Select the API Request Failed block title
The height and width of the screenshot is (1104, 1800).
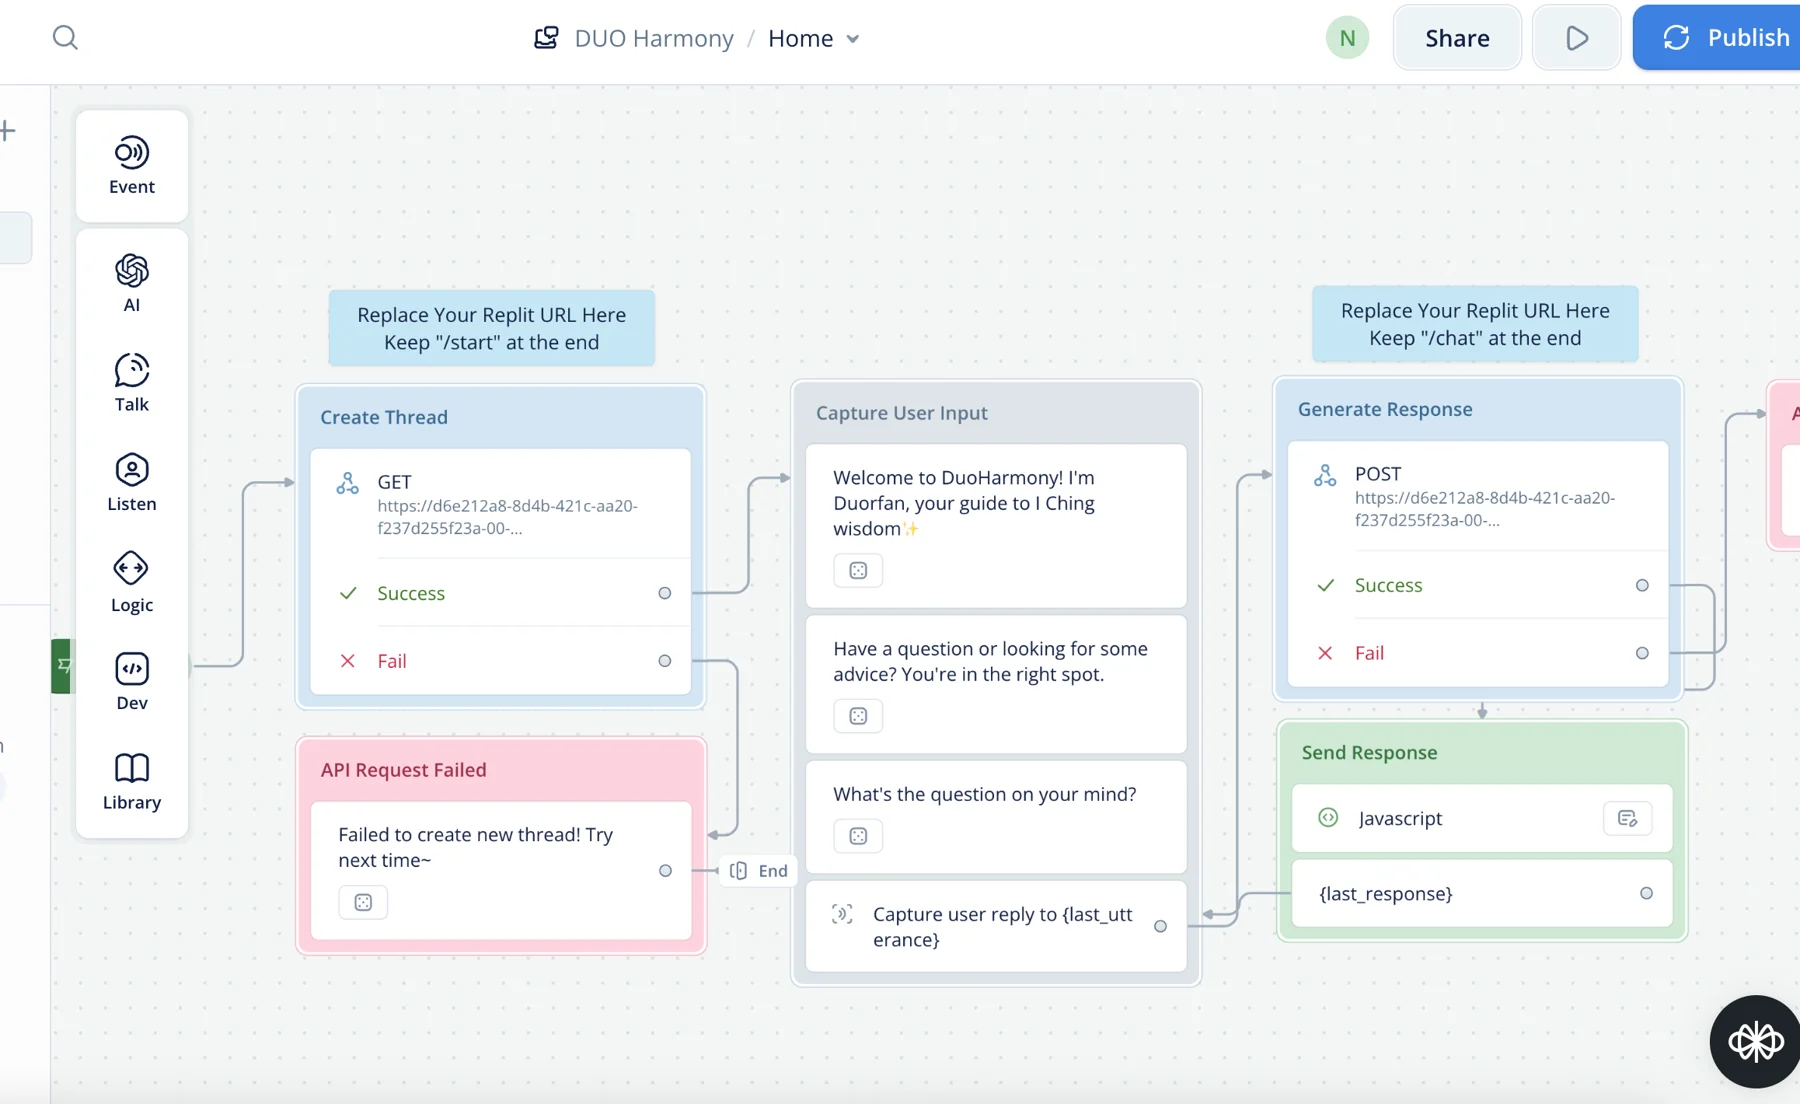click(x=404, y=770)
